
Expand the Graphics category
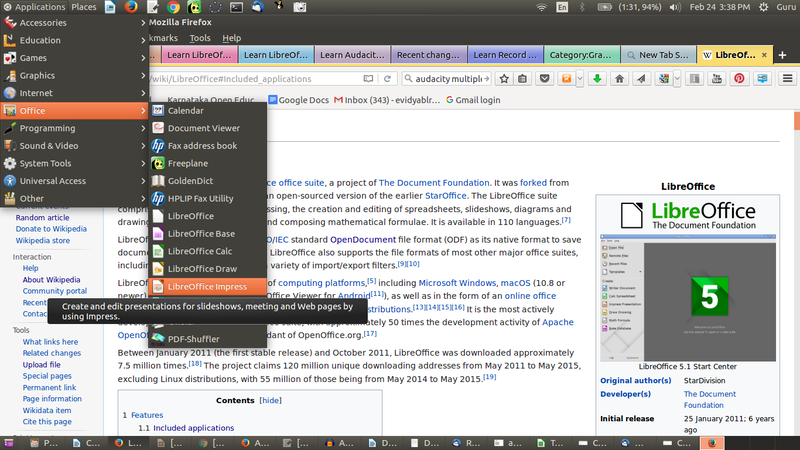click(74, 76)
